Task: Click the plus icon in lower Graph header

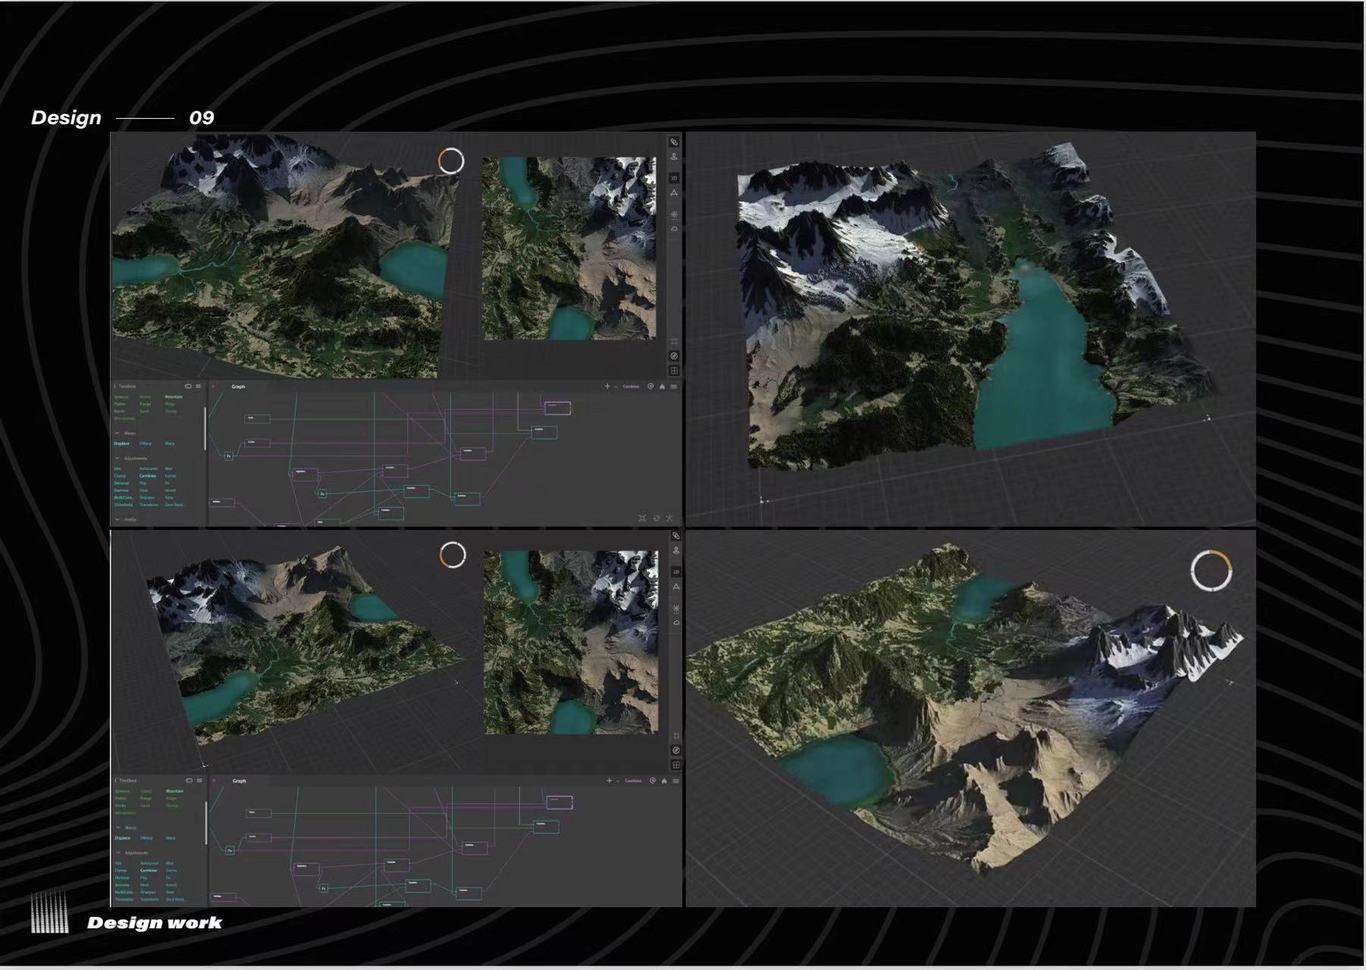Action: (x=608, y=780)
